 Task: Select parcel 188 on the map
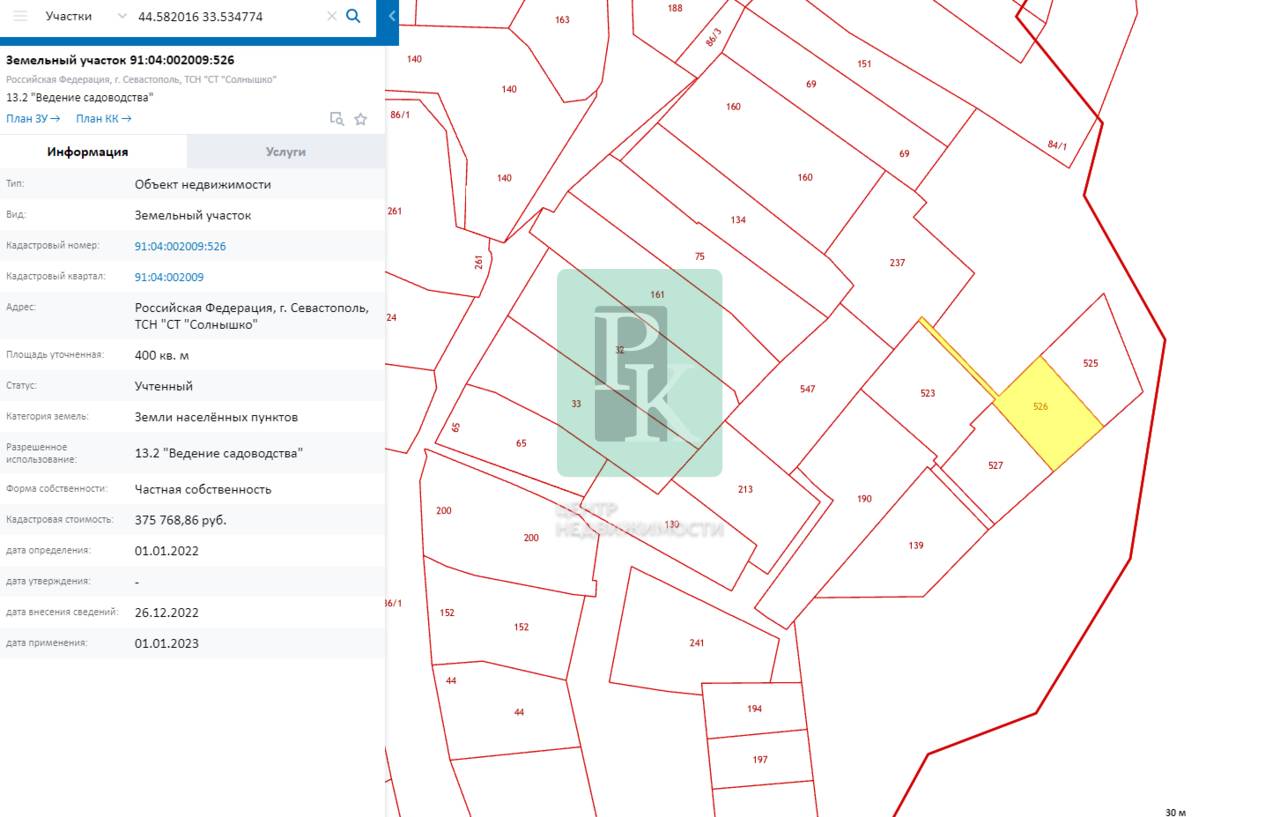[x=675, y=8]
